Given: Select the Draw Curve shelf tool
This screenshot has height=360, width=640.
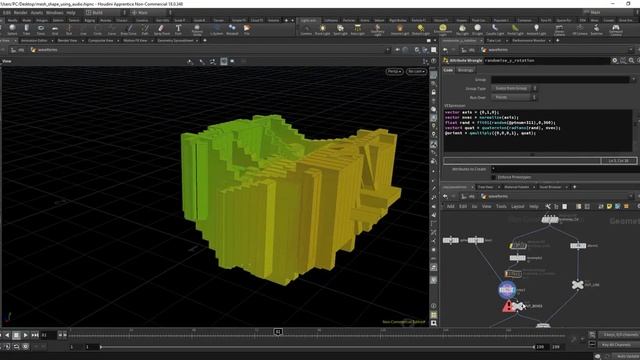Looking at the screenshot, I should tap(129, 29).
